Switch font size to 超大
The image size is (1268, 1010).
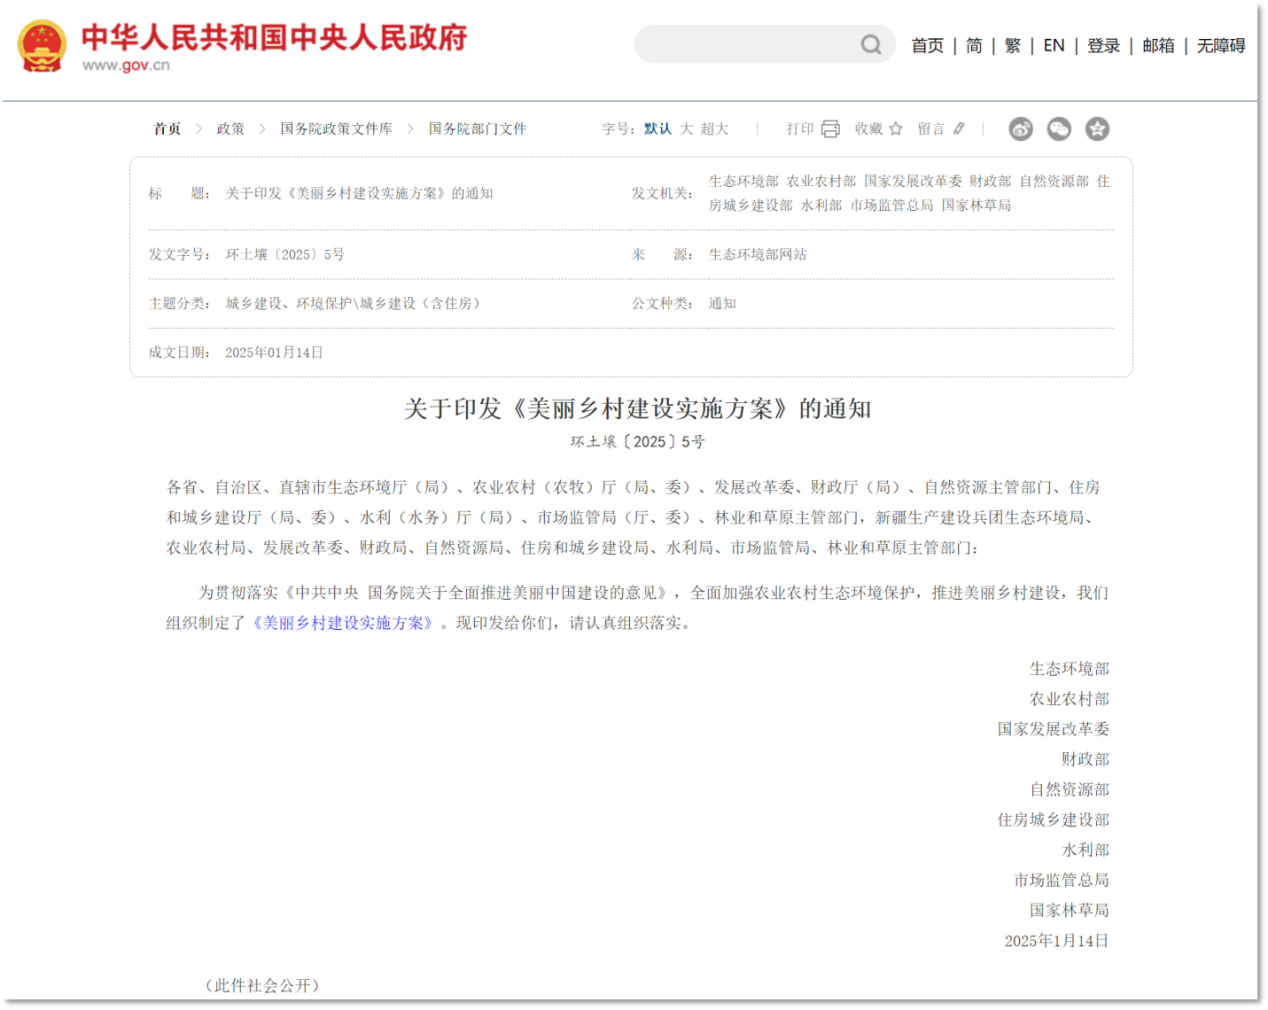pyautogui.click(x=714, y=129)
